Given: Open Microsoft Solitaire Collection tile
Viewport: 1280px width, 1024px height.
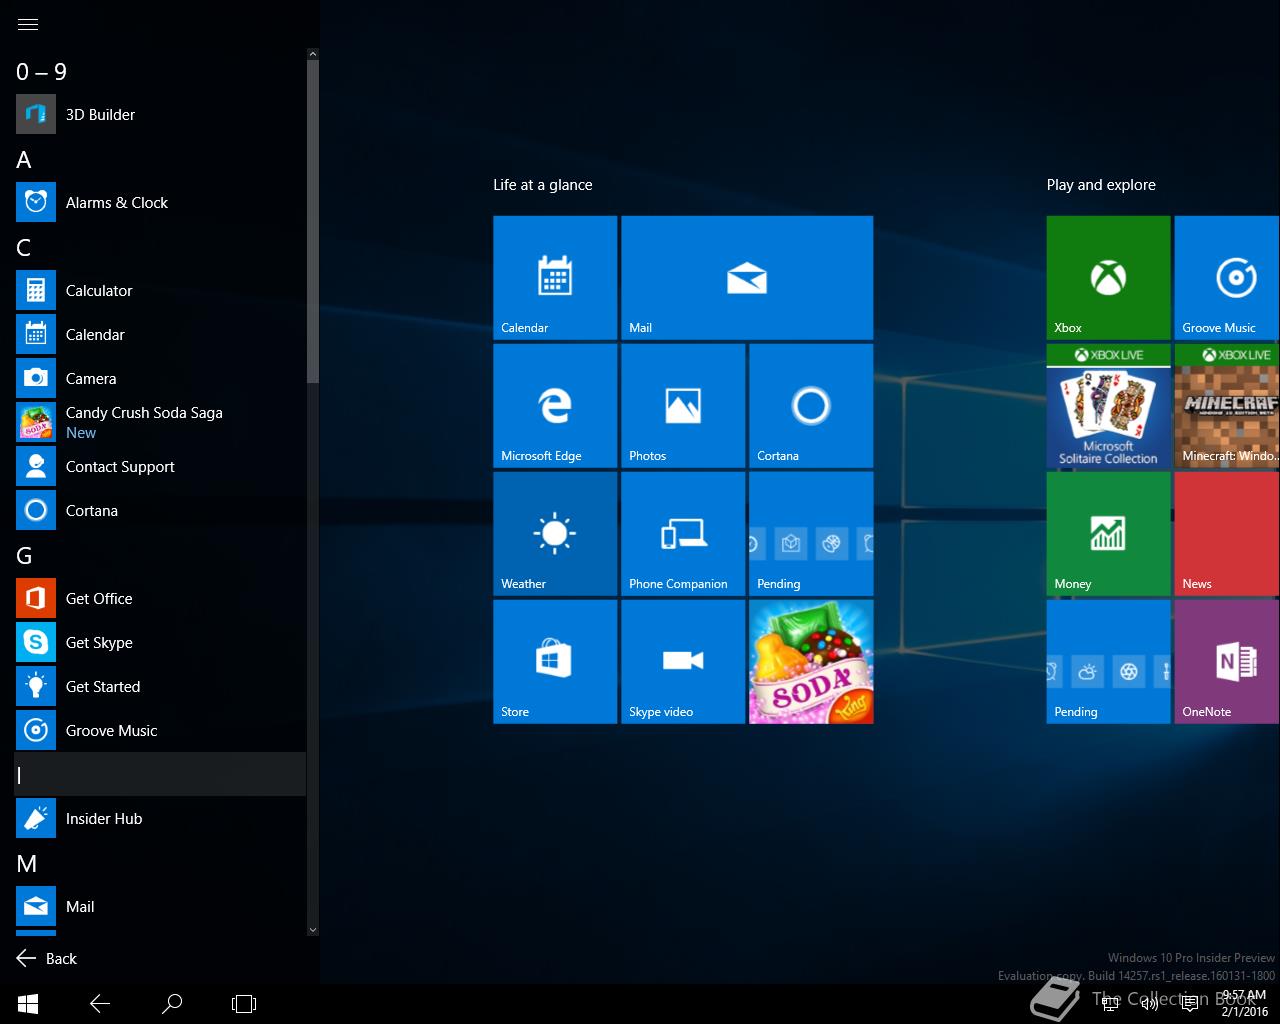Looking at the screenshot, I should pos(1108,406).
